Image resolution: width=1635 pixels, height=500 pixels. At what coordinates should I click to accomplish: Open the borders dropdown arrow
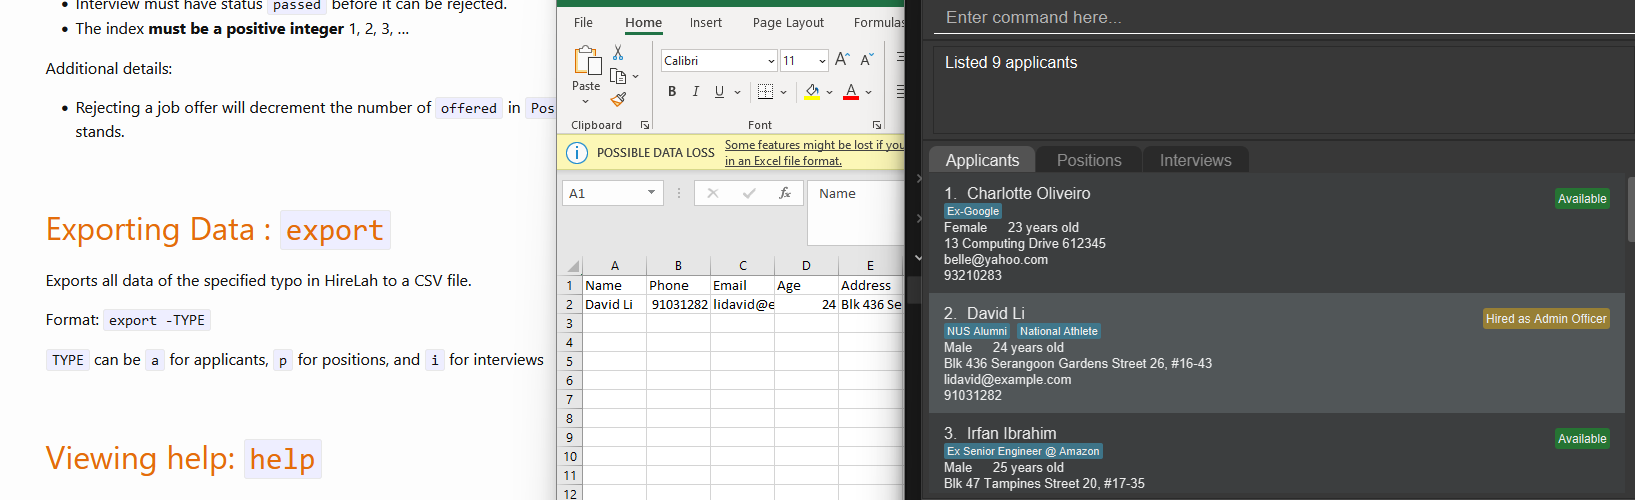point(784,92)
